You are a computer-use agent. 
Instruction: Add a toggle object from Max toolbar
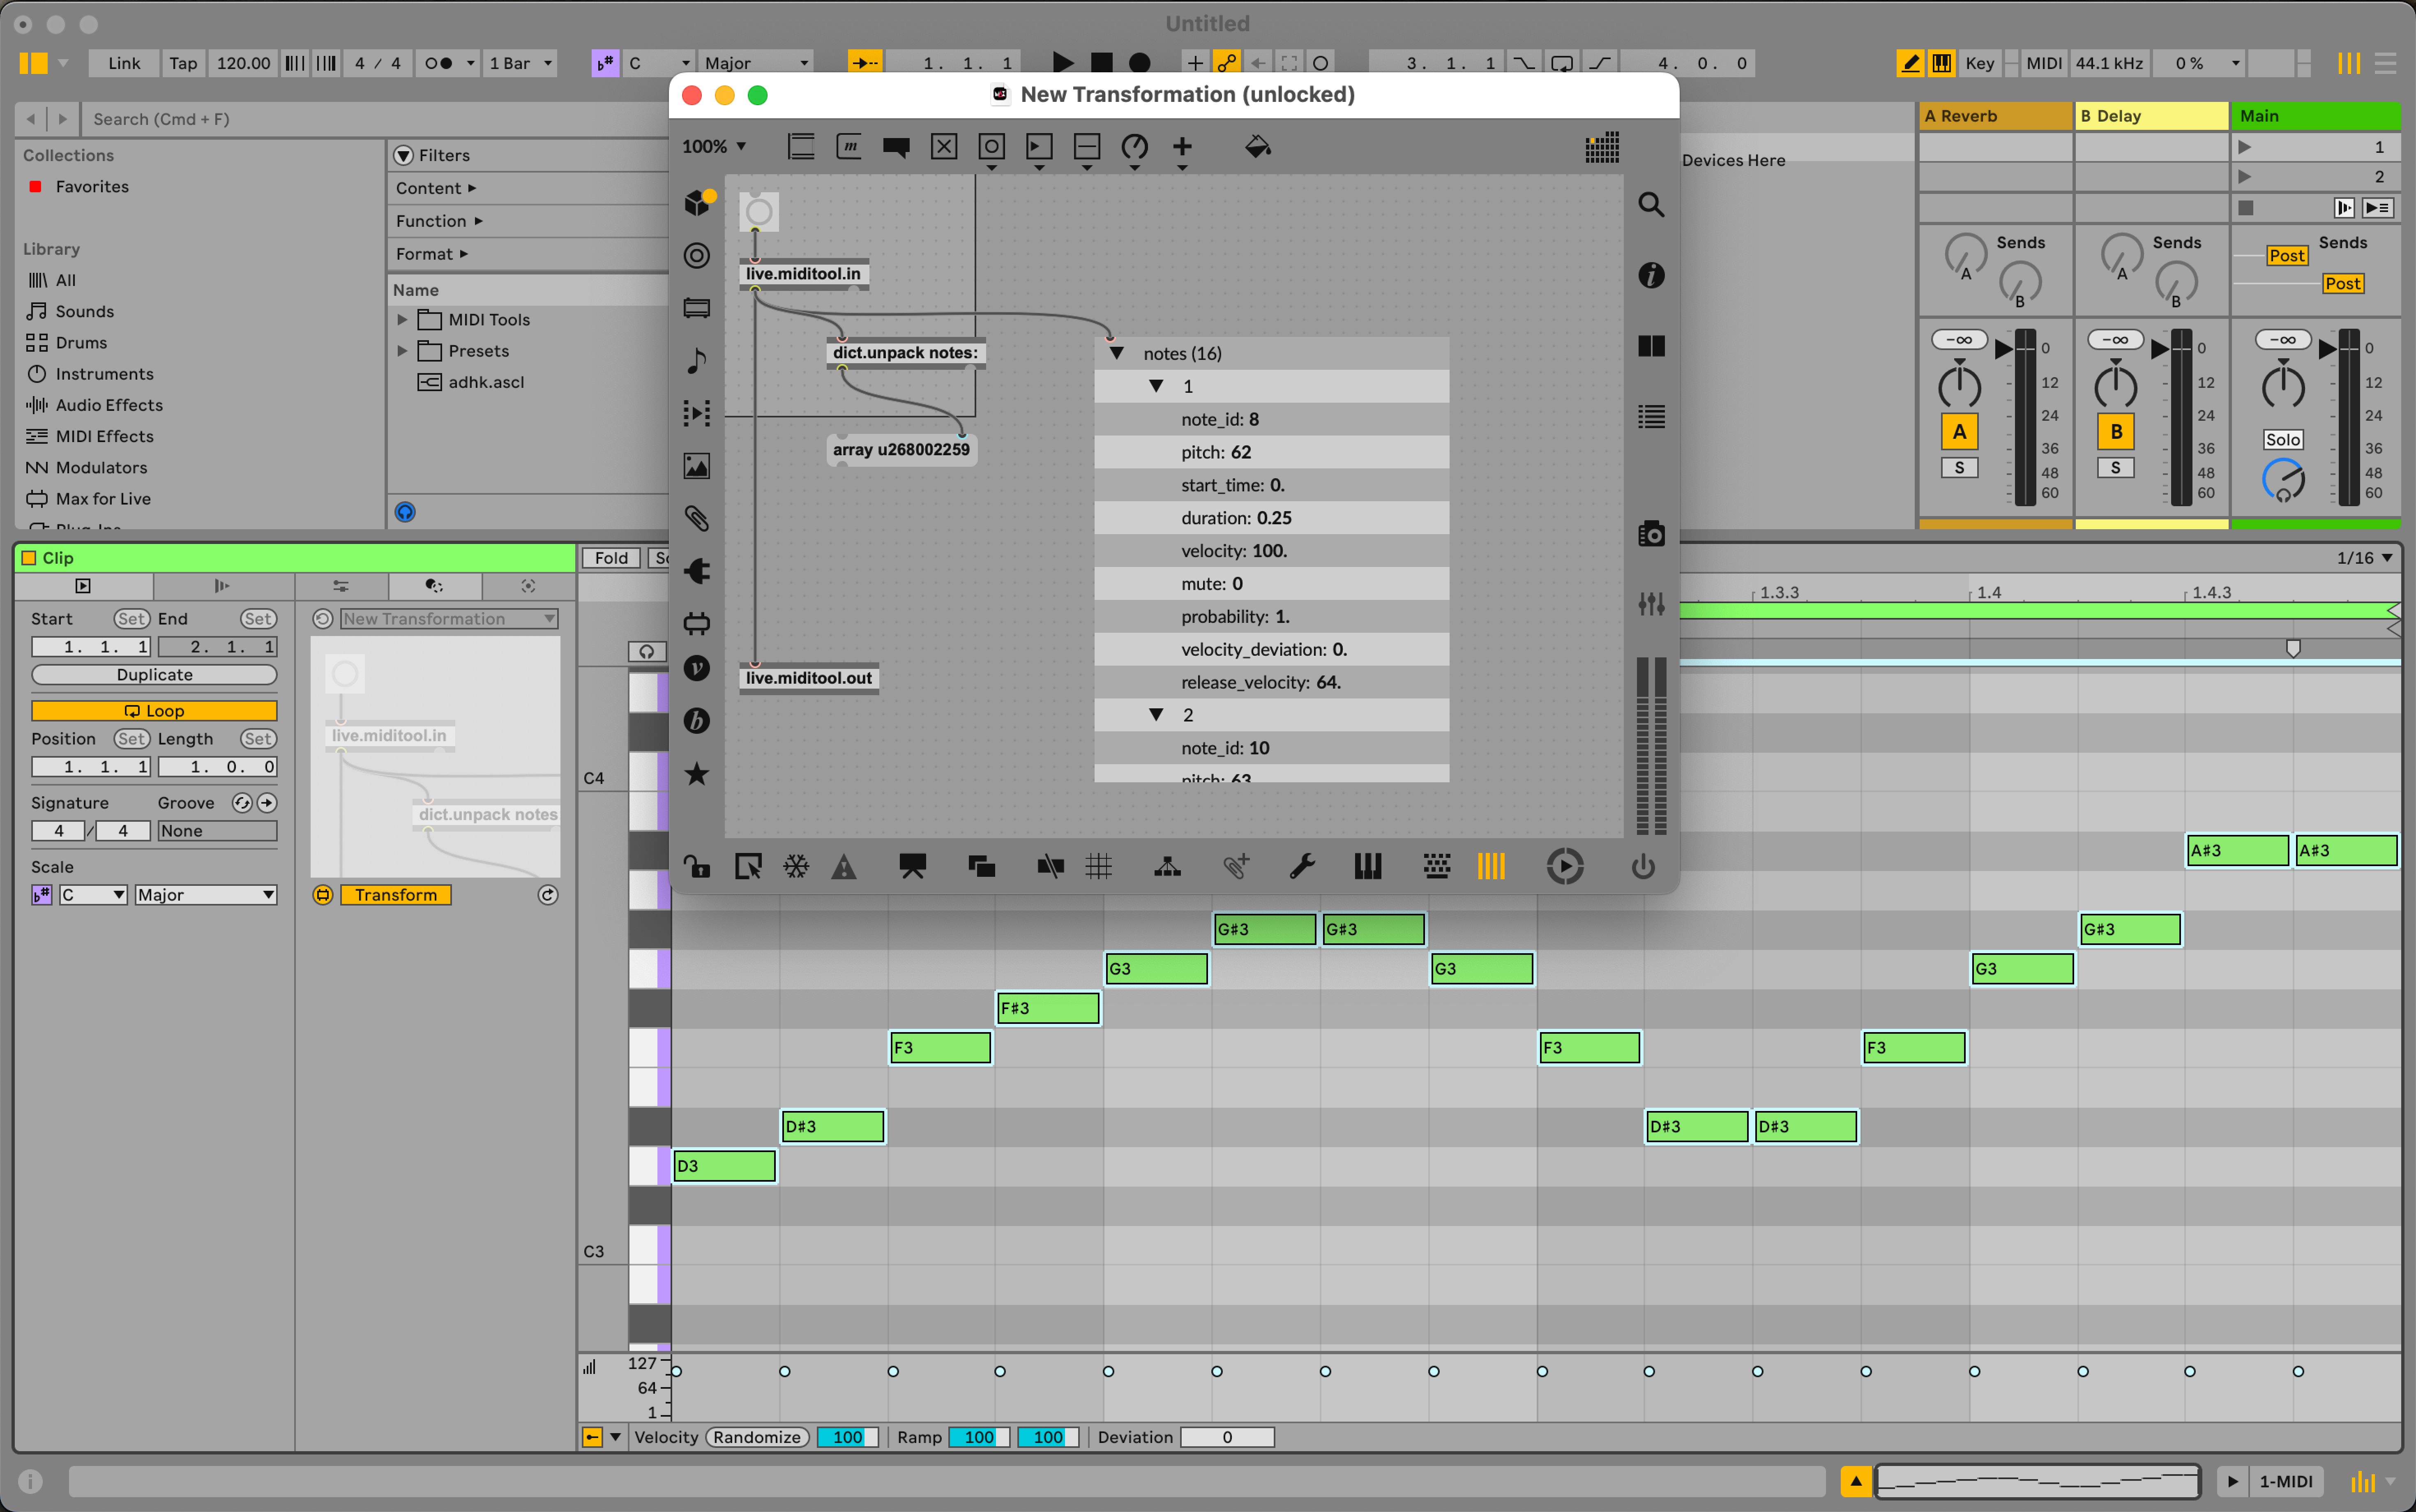[944, 147]
